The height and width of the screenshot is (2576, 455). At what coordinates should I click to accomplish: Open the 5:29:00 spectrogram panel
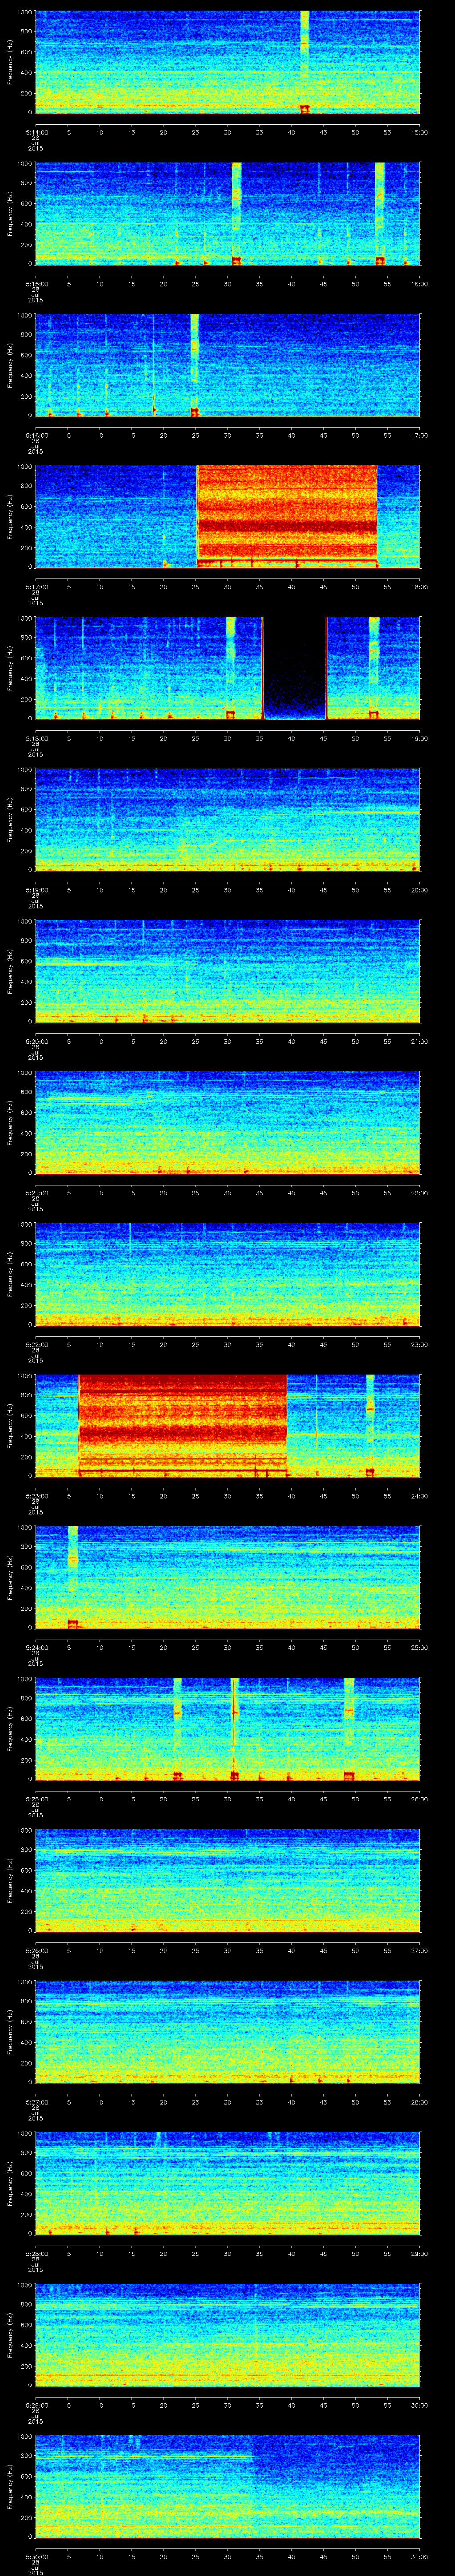(x=228, y=2334)
